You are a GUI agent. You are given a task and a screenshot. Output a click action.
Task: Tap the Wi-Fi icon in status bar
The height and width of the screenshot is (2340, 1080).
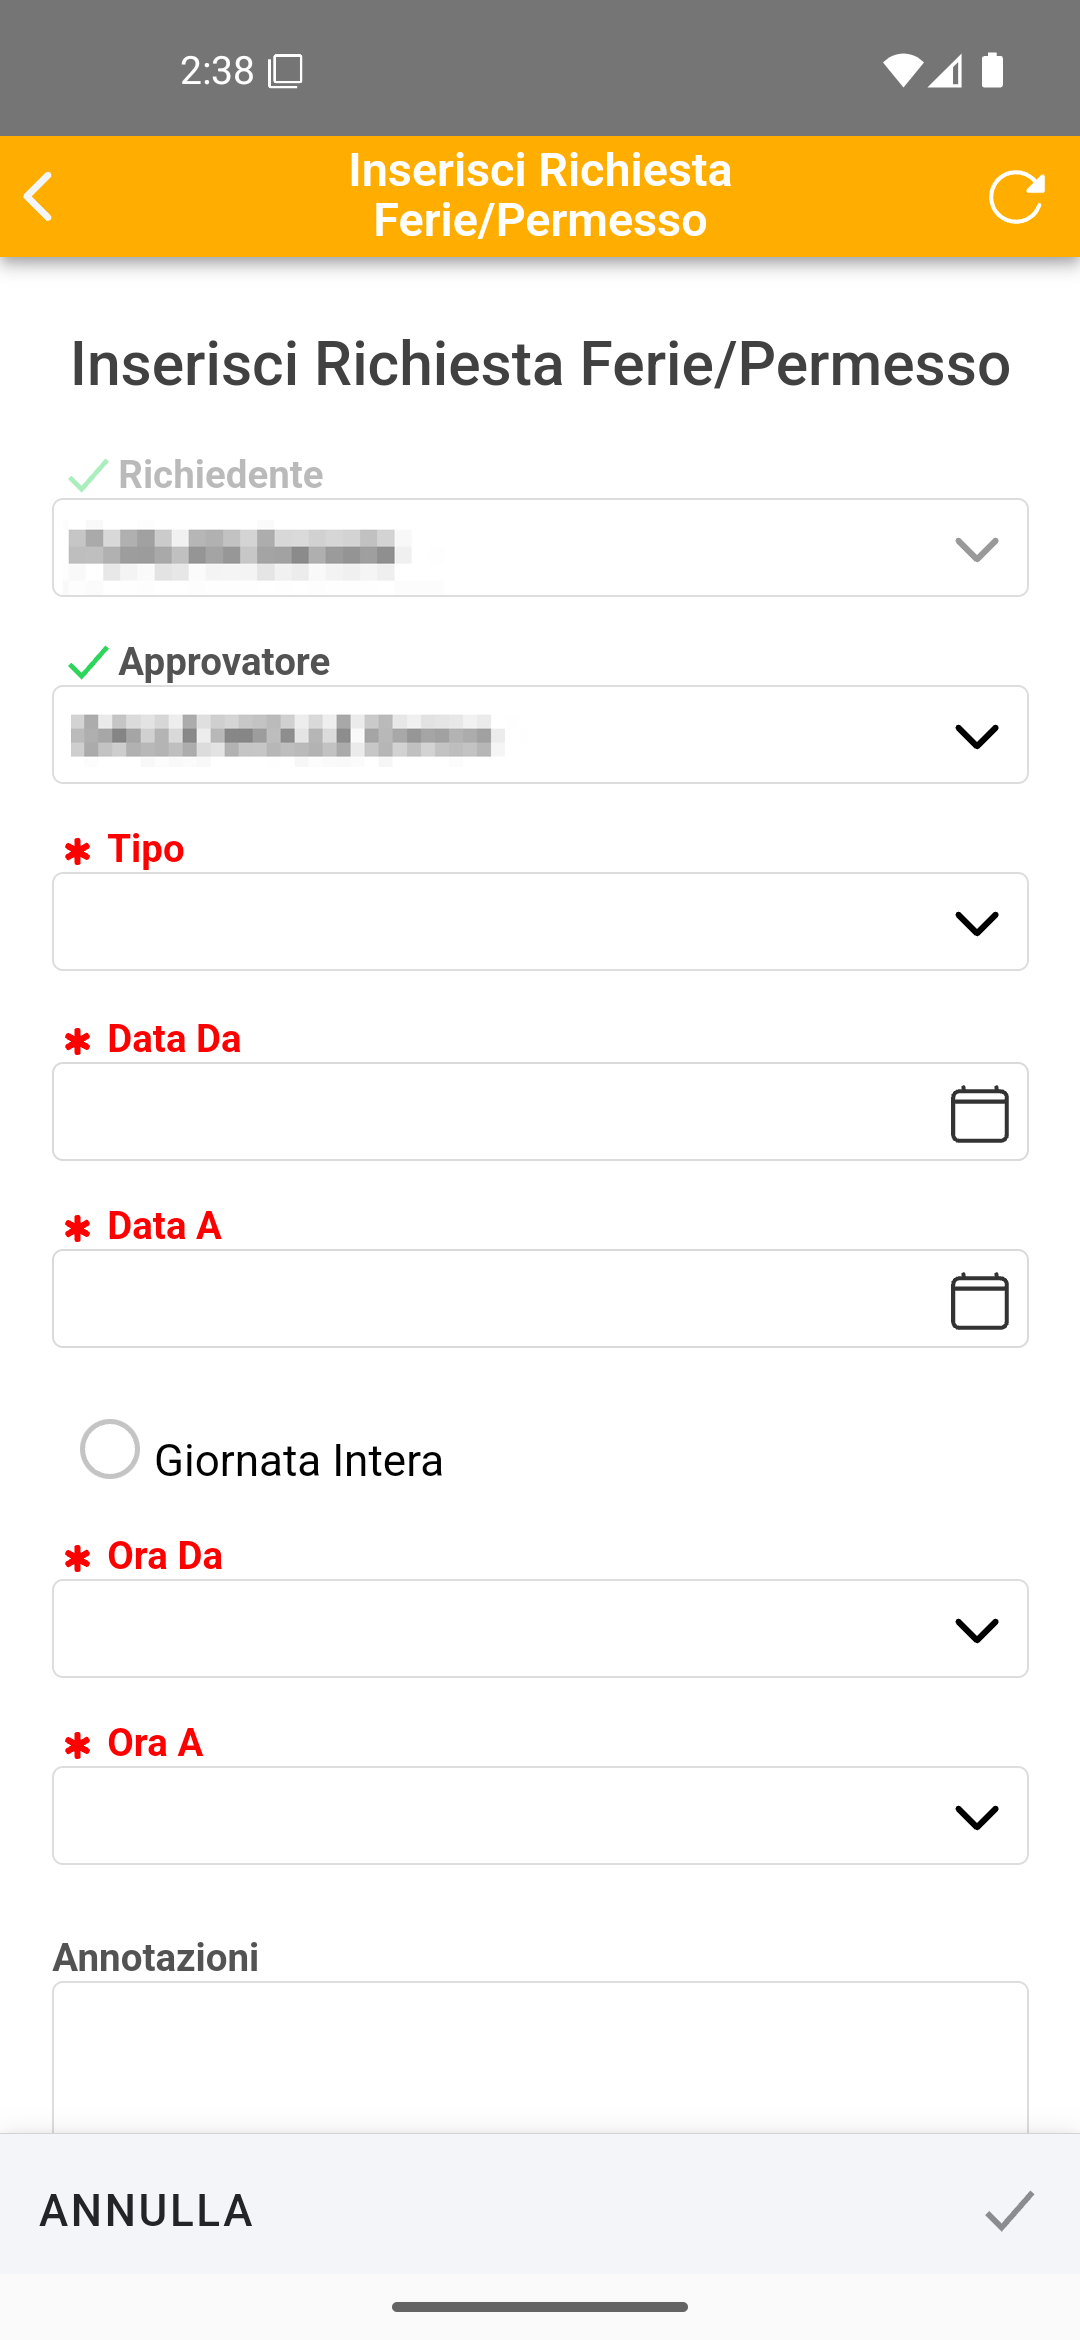click(902, 70)
